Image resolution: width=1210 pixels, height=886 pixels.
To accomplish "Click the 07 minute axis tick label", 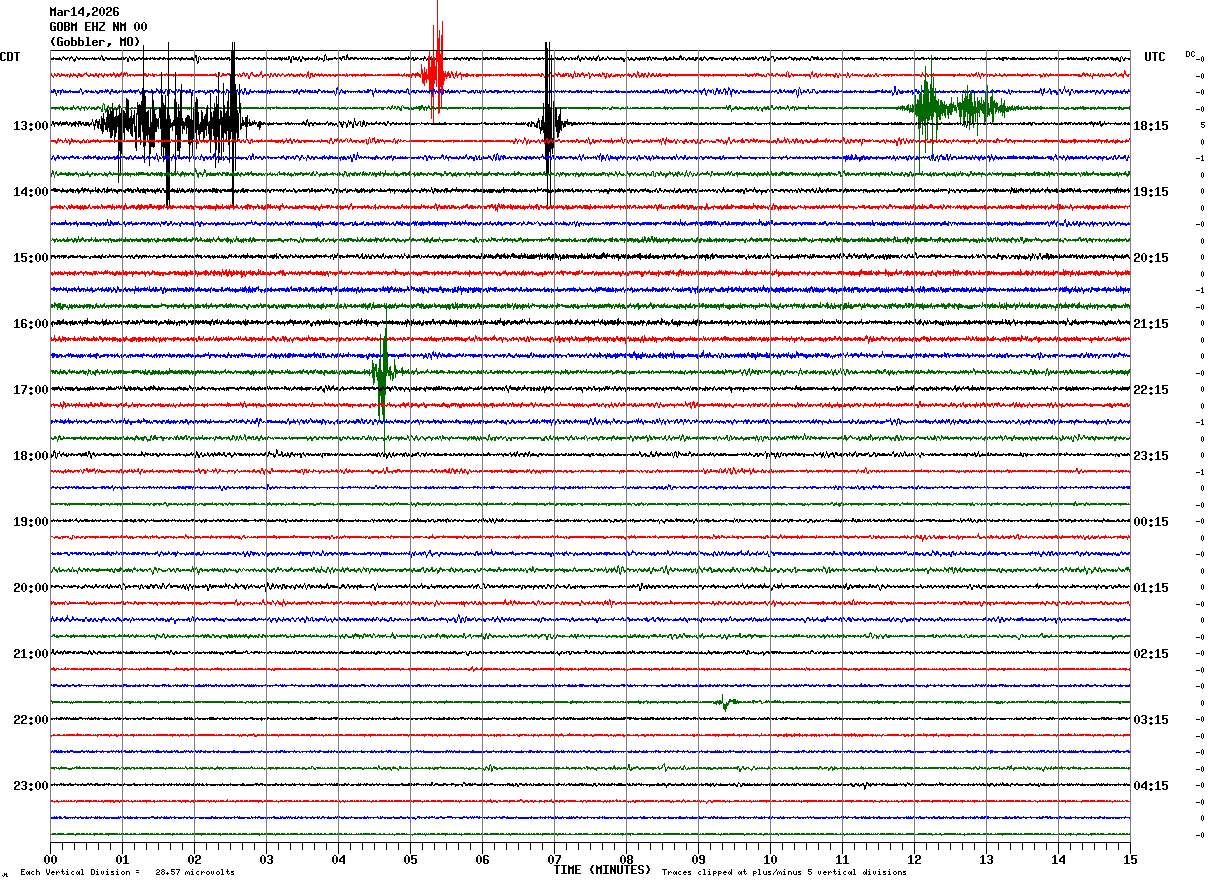I will point(554,859).
